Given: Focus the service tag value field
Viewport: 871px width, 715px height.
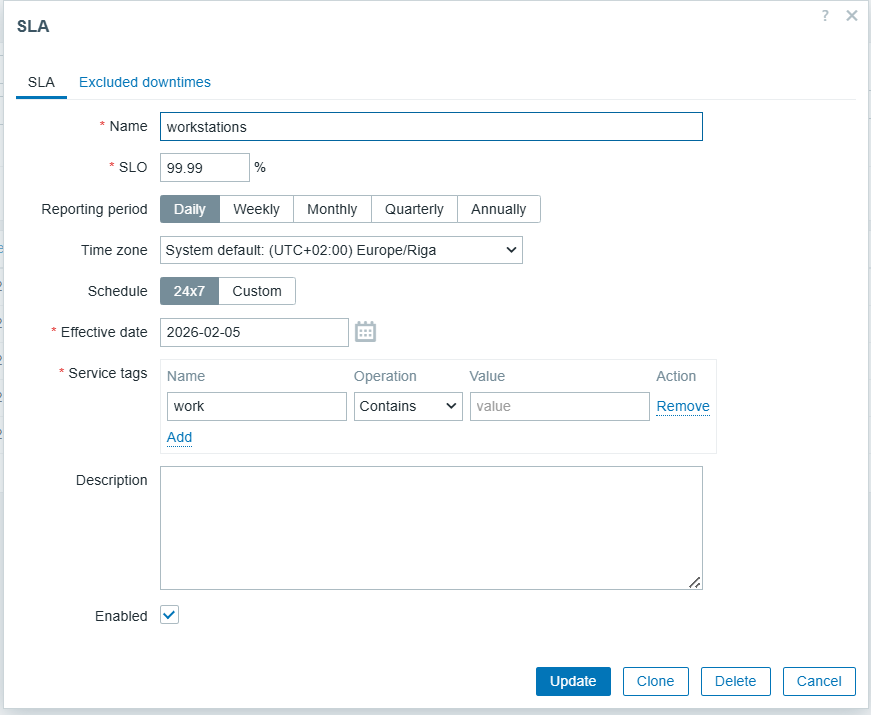Looking at the screenshot, I should pyautogui.click(x=559, y=406).
